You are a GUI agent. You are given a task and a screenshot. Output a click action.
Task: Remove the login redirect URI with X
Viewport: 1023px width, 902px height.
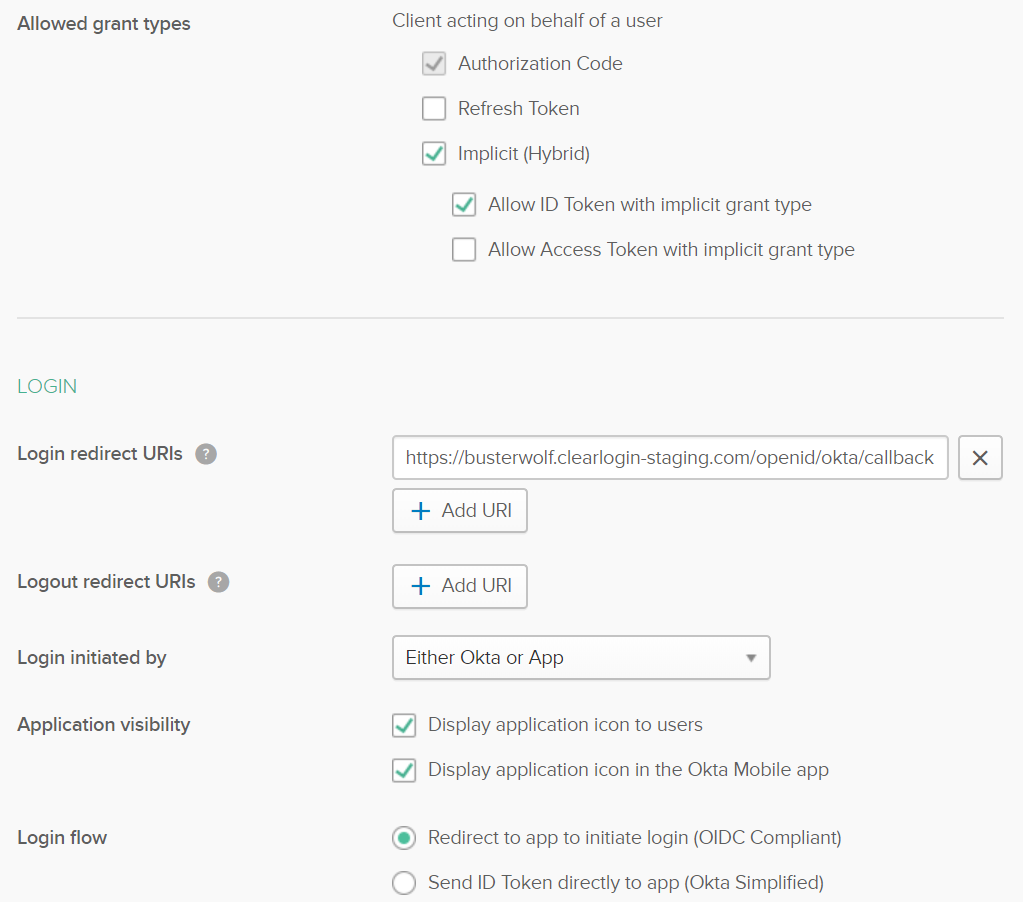[x=980, y=458]
